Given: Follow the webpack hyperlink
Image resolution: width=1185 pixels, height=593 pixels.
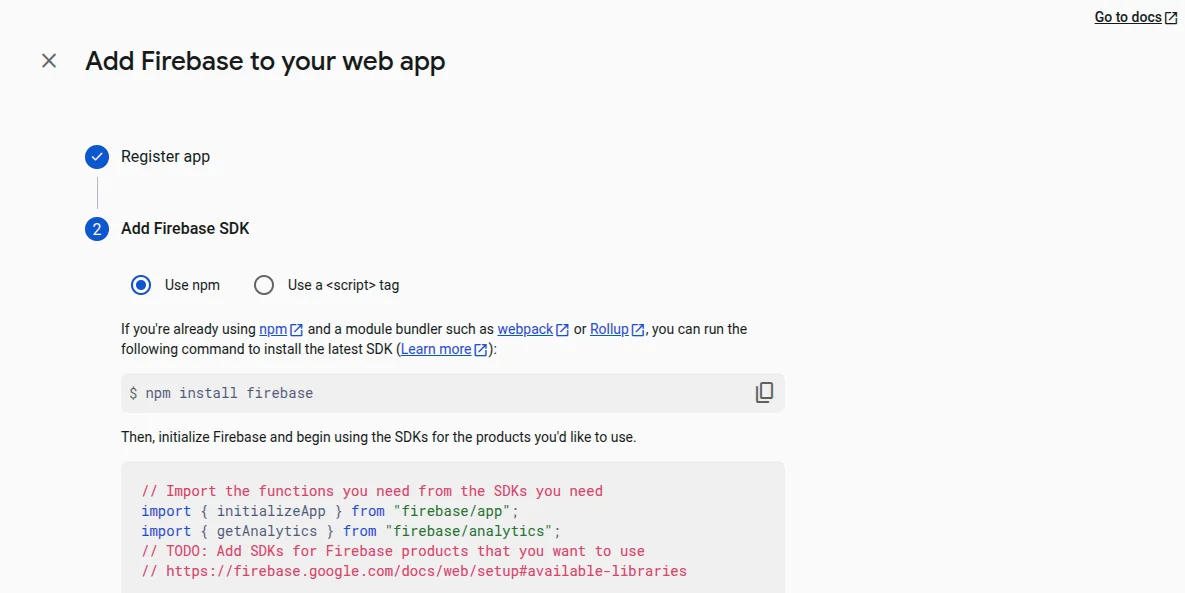Looking at the screenshot, I should [525, 329].
